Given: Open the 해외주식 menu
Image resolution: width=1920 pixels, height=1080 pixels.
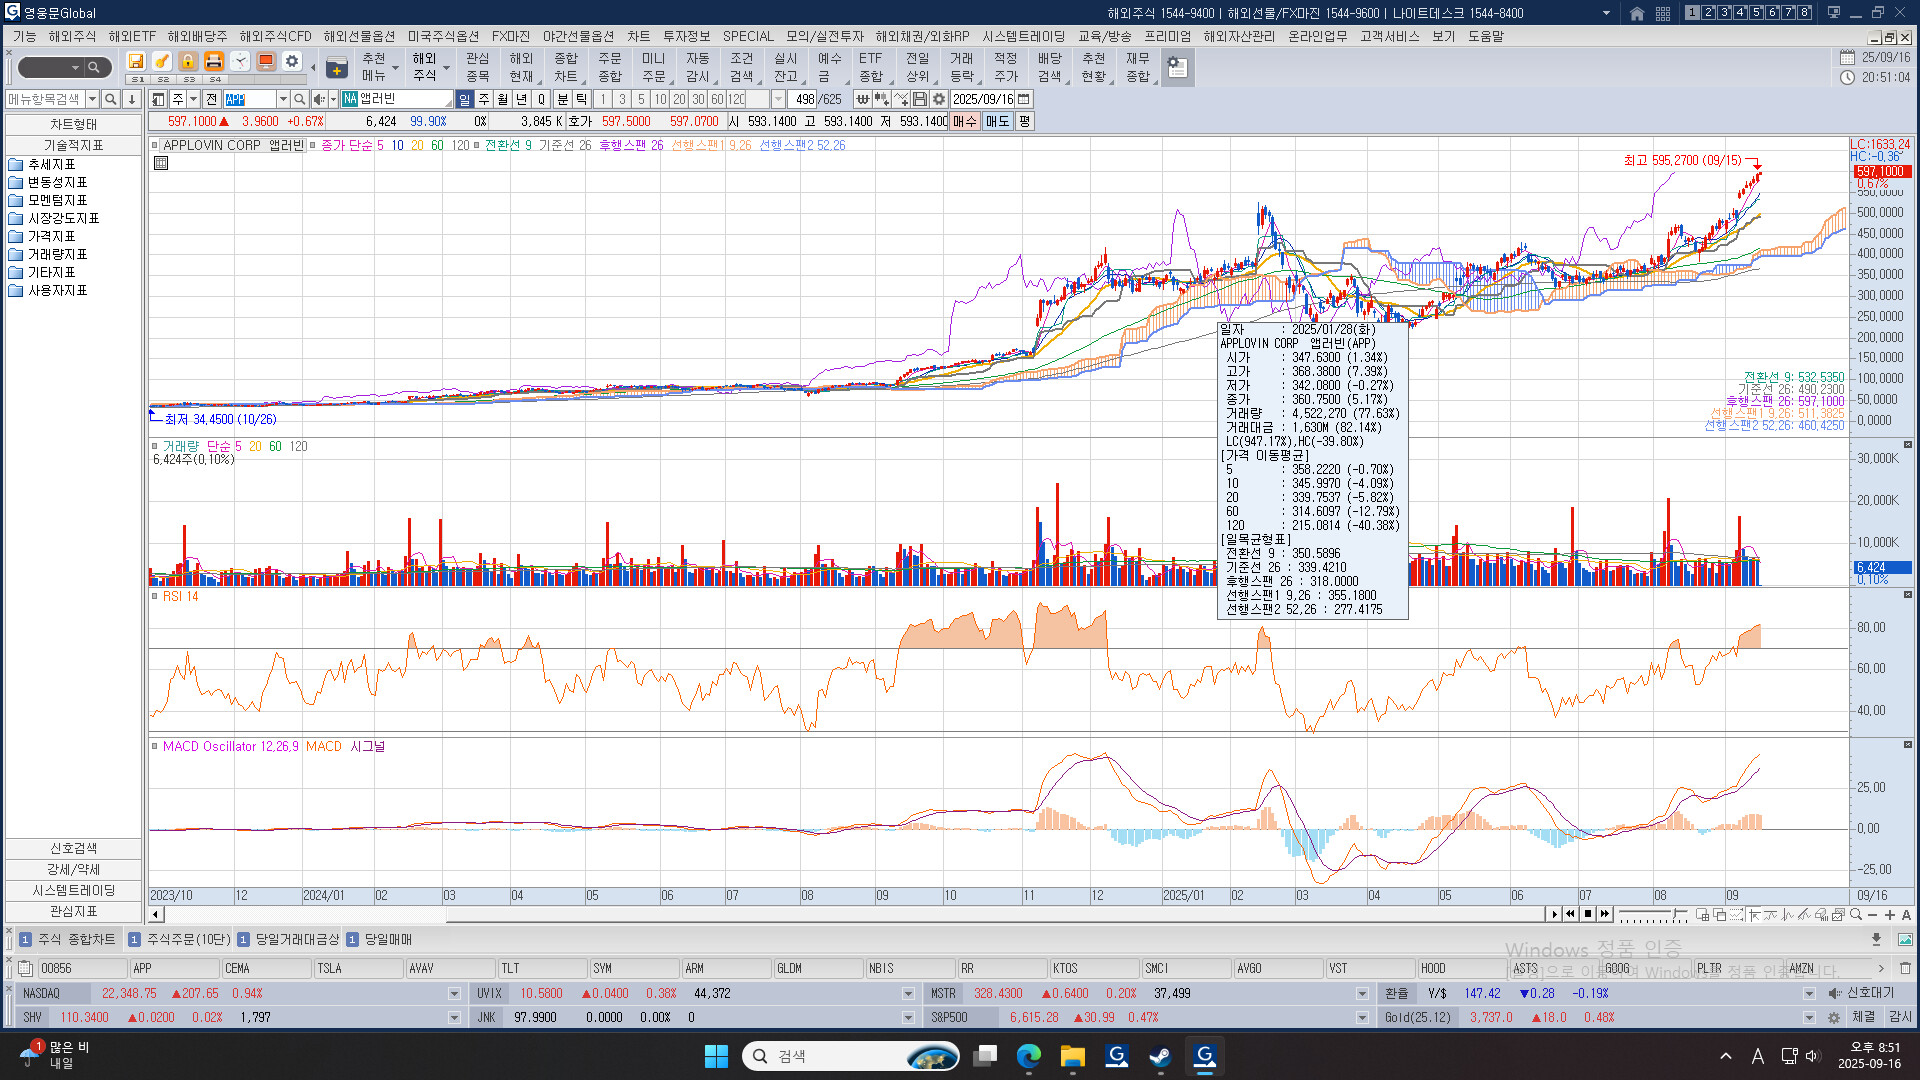Looking at the screenshot, I should 72,36.
